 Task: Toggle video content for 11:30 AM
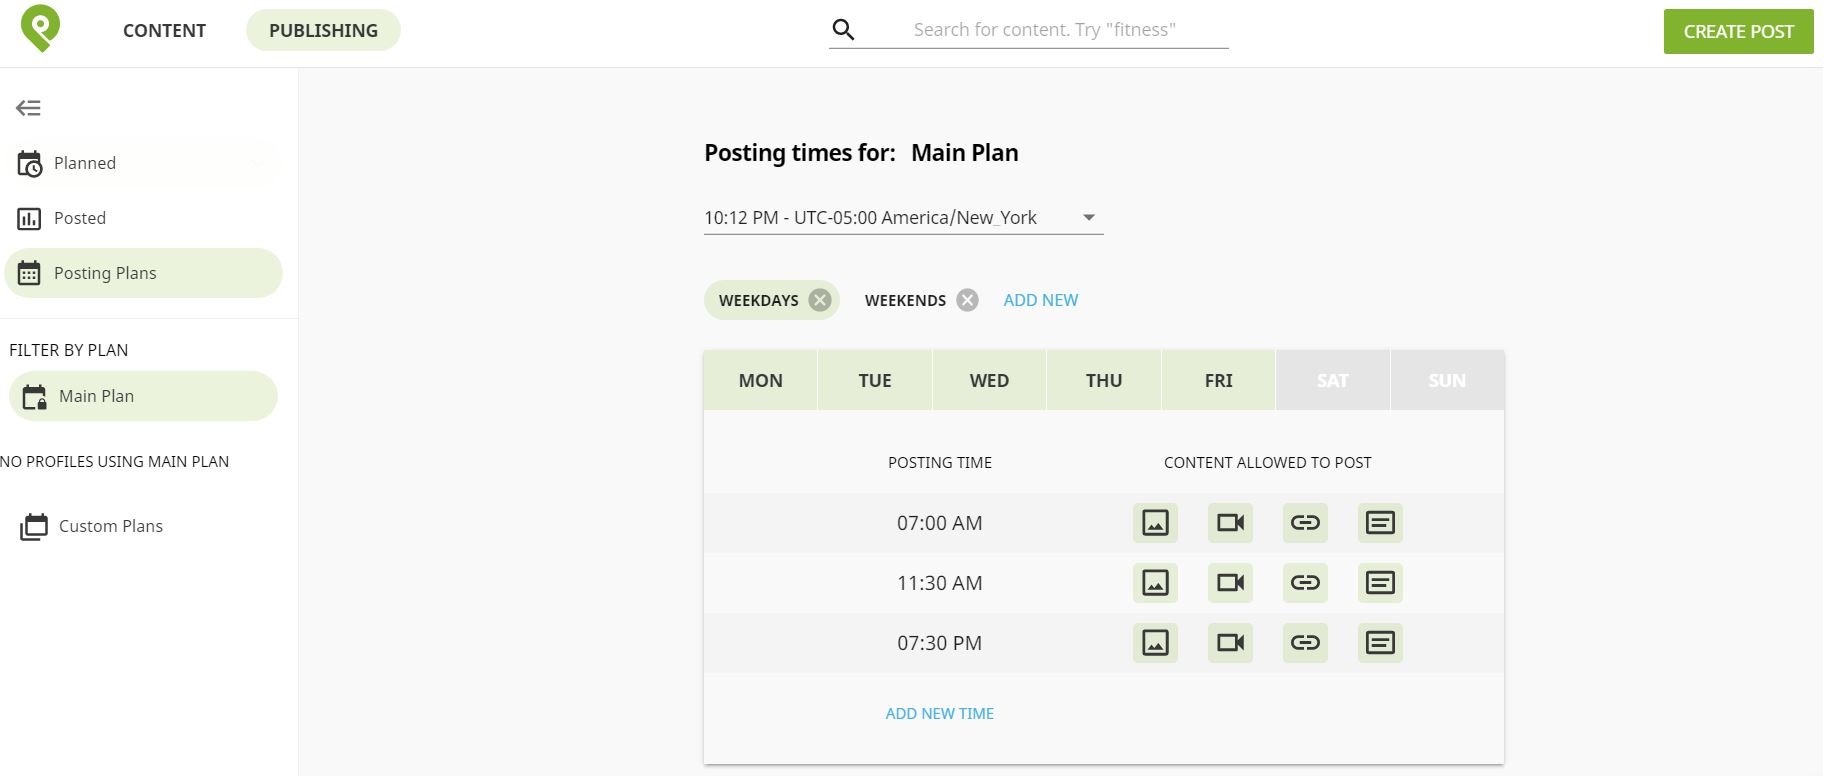point(1230,583)
